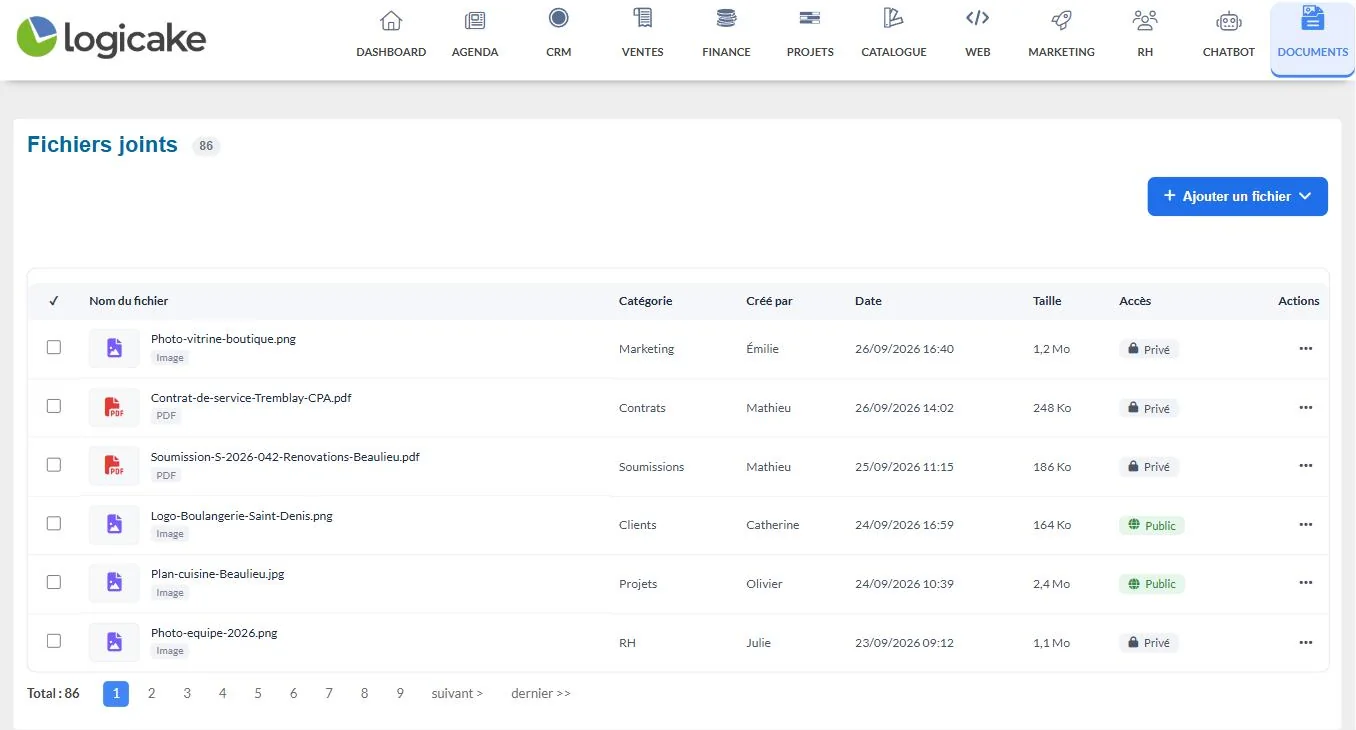Click the image icon for Plan-cuisine-Beaulieu.jpg
This screenshot has height=730, width=1356.
pos(114,583)
